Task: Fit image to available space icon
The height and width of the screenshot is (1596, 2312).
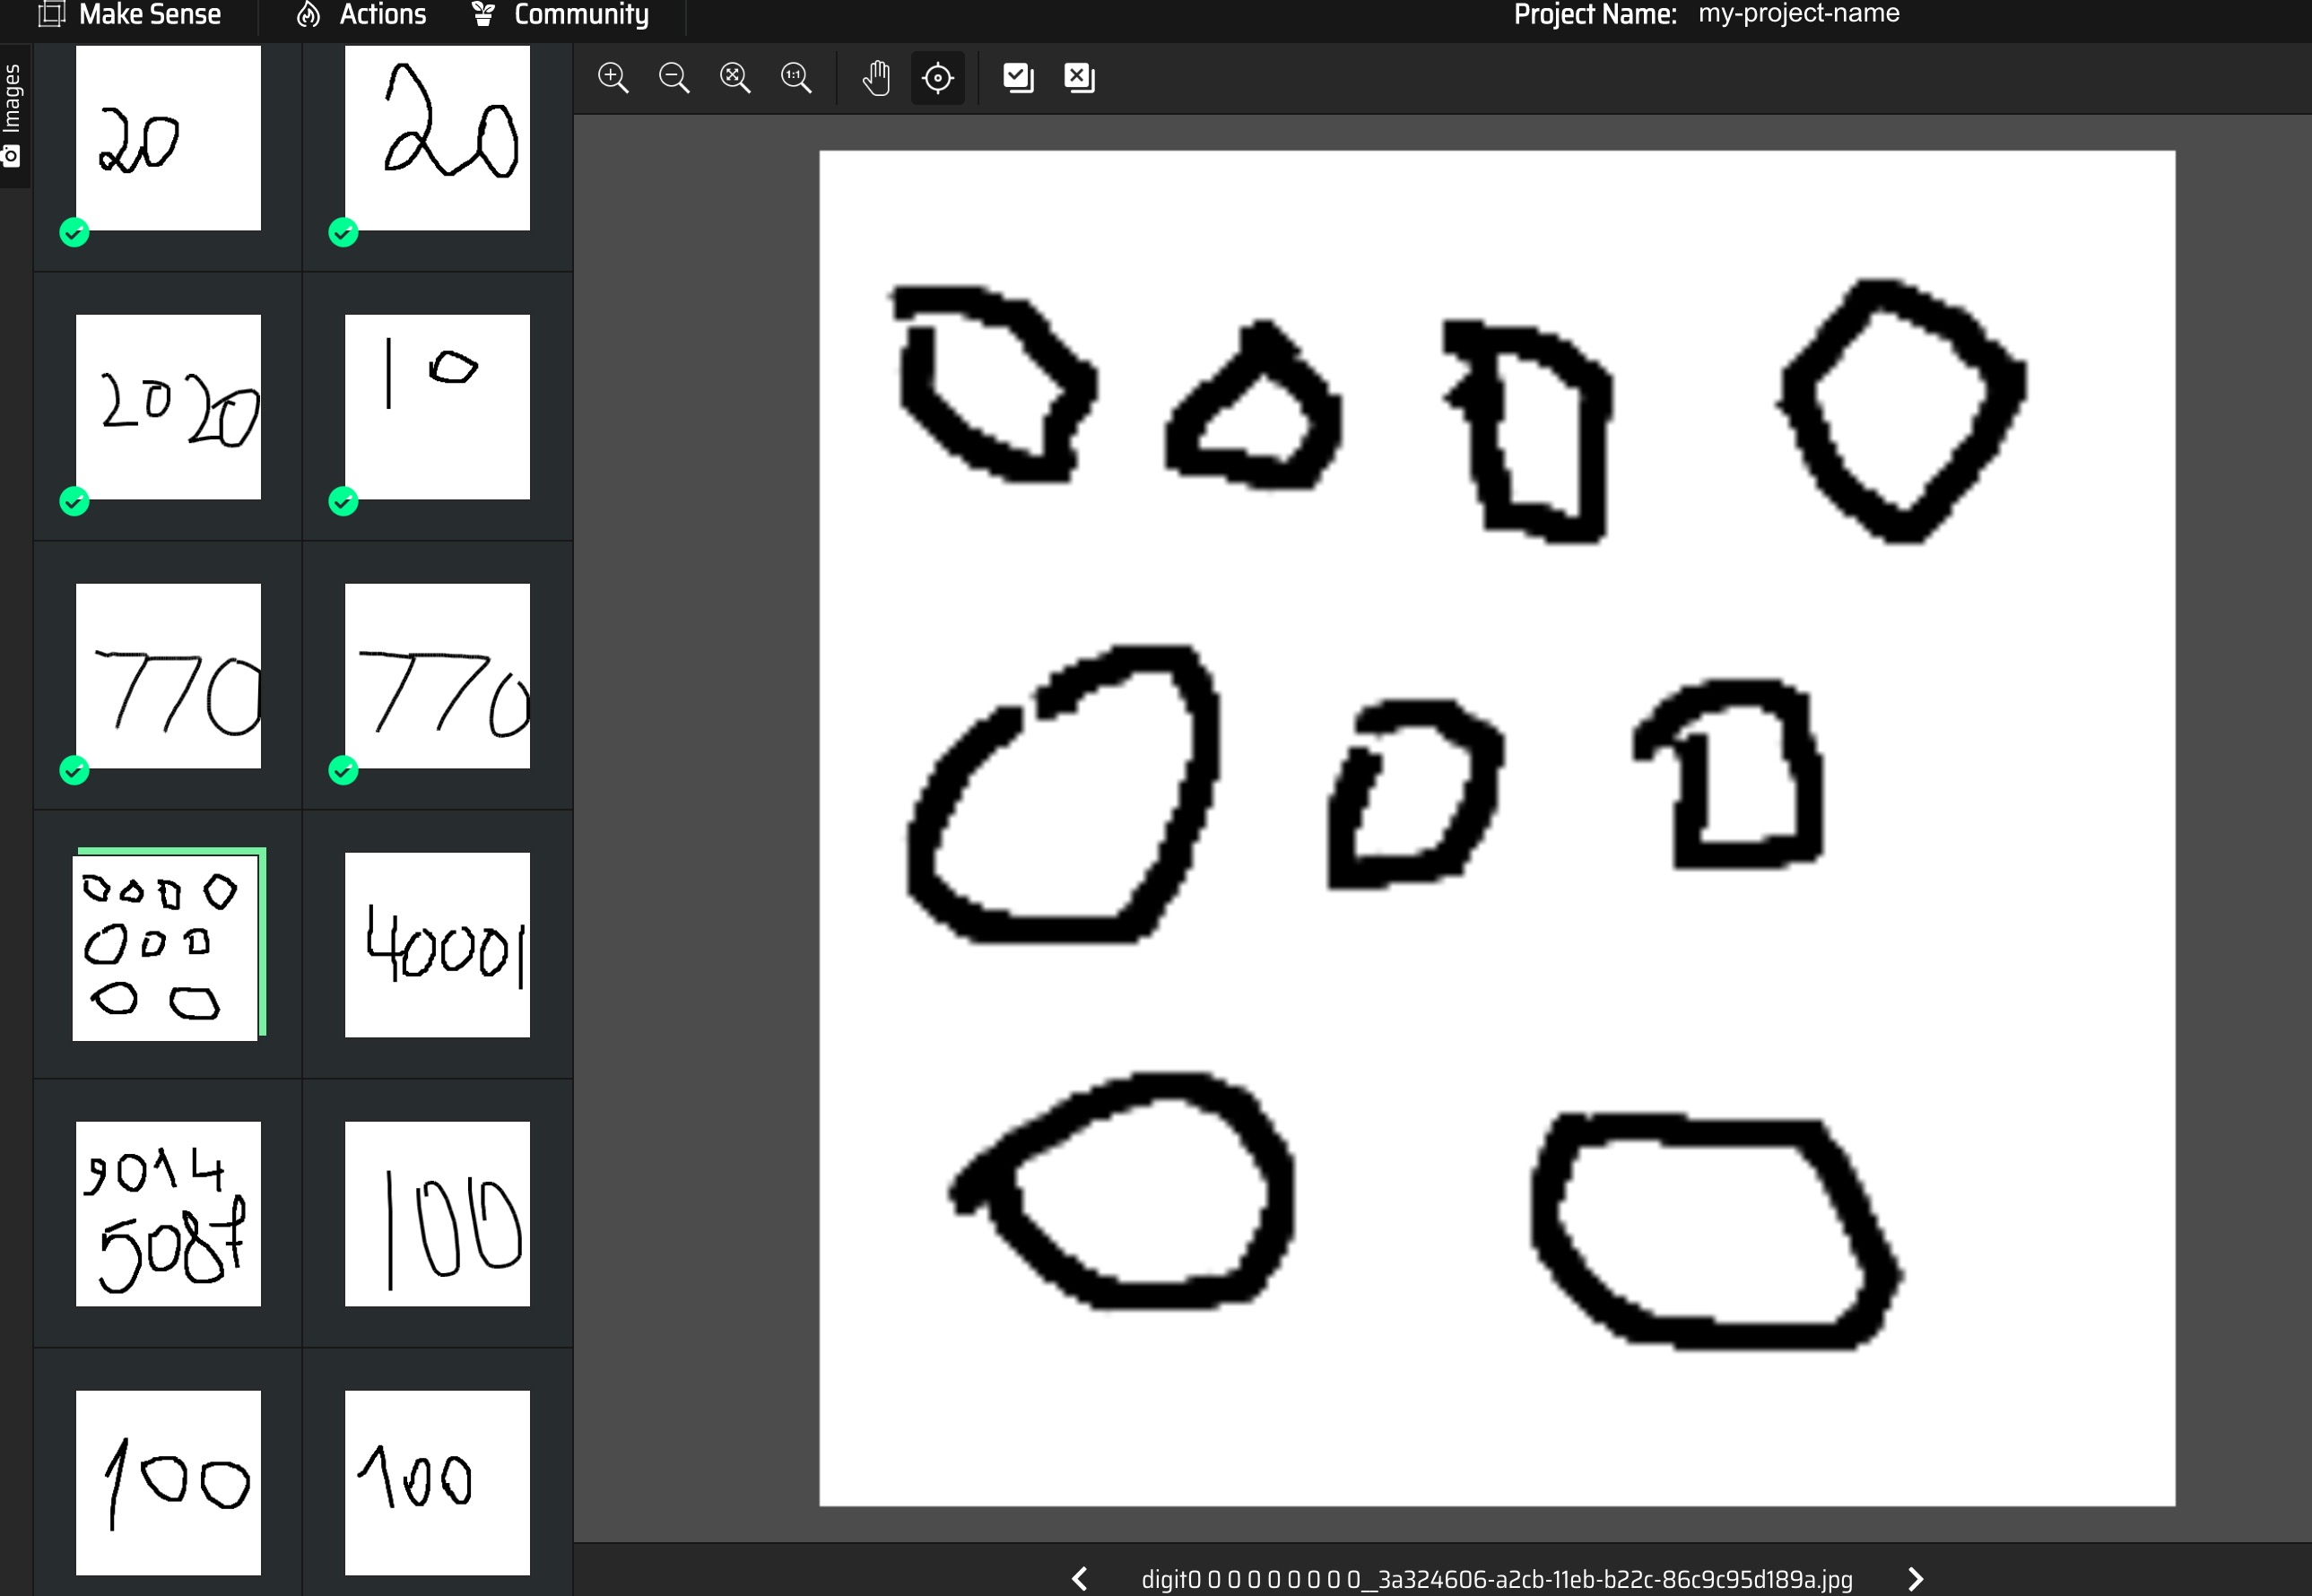Action: (735, 77)
